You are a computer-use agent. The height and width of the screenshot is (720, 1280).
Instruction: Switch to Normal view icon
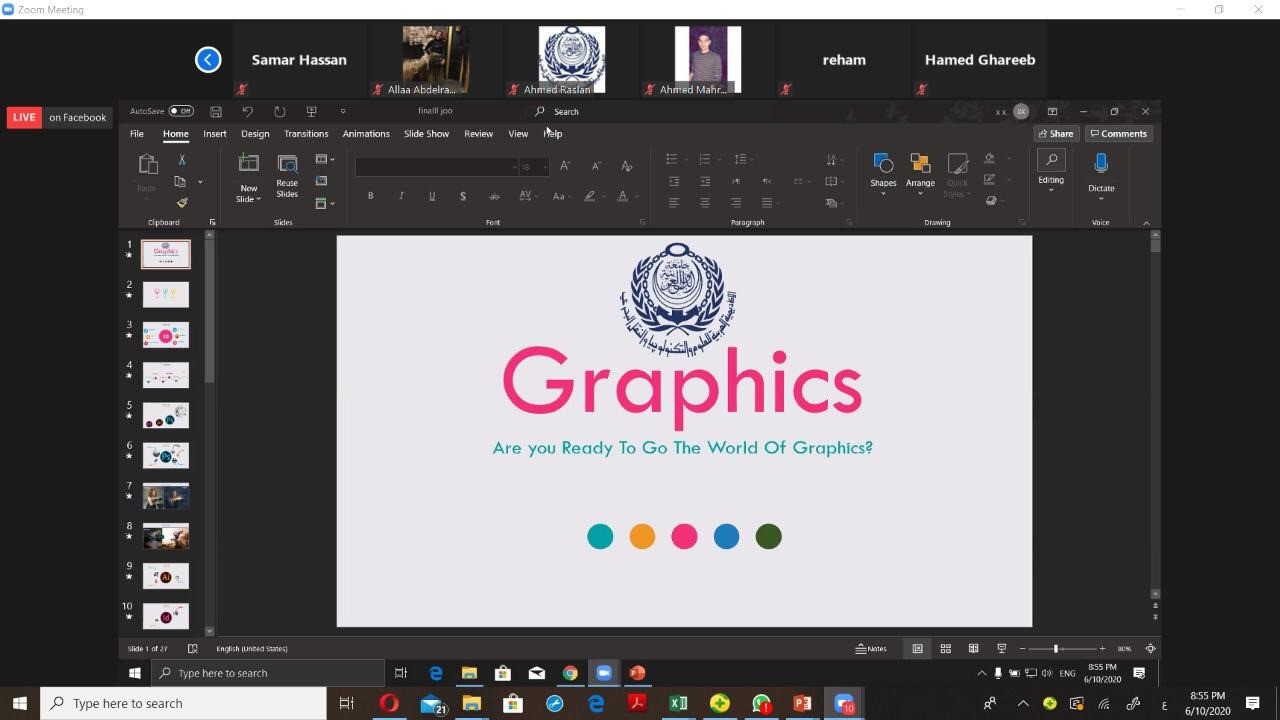tap(917, 648)
